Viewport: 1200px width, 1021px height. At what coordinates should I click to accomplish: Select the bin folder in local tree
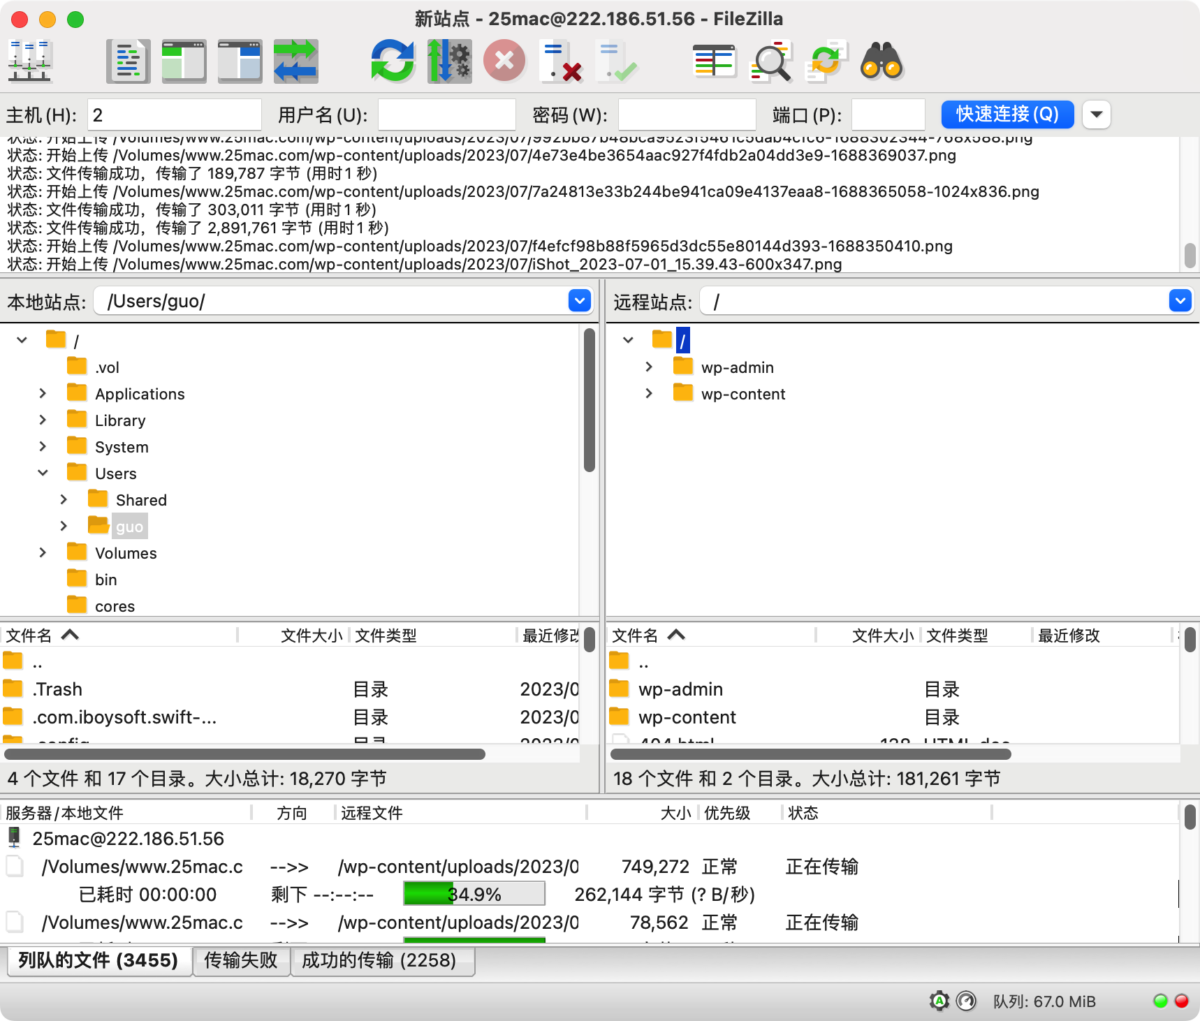pyautogui.click(x=92, y=579)
